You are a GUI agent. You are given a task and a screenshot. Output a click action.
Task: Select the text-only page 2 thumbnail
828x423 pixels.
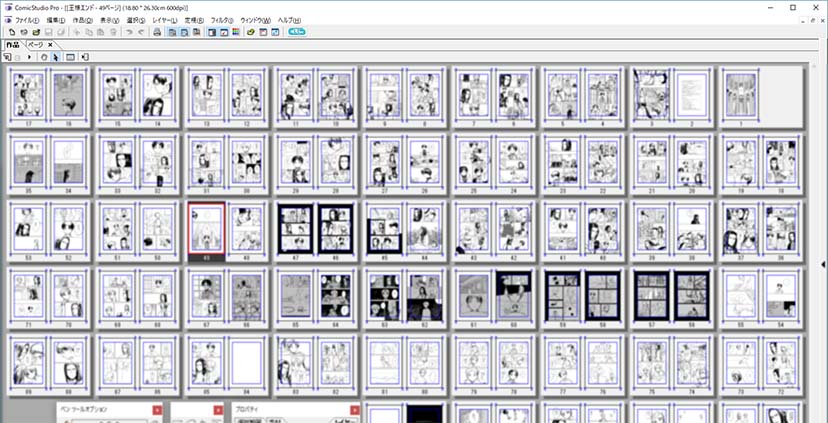(x=691, y=95)
